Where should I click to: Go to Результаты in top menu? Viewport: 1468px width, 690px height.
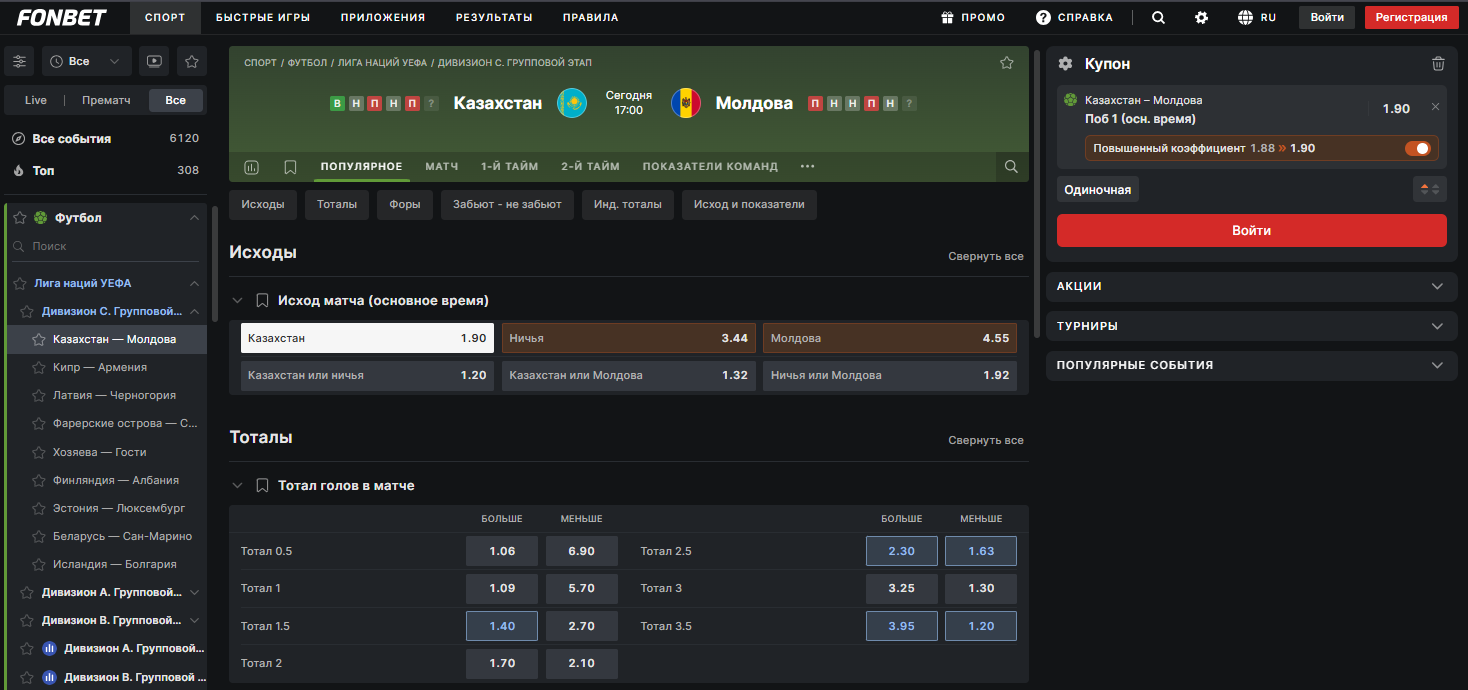[494, 17]
